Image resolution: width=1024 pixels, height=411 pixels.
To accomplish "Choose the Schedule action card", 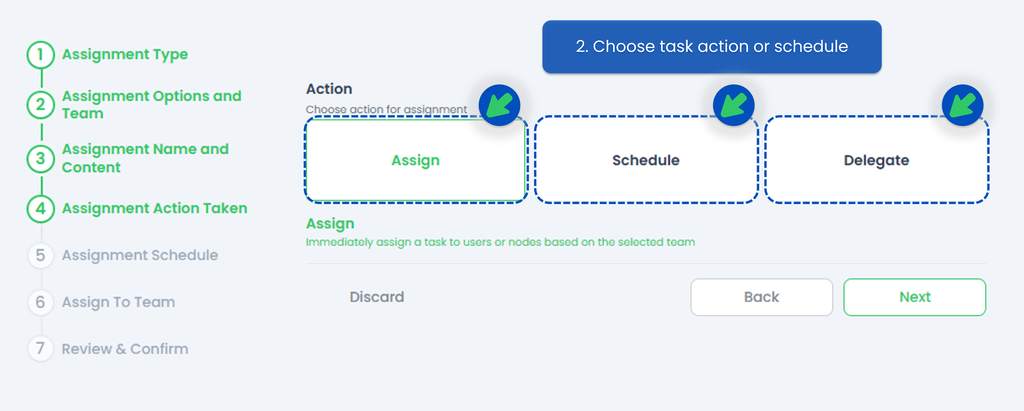I will pos(645,160).
